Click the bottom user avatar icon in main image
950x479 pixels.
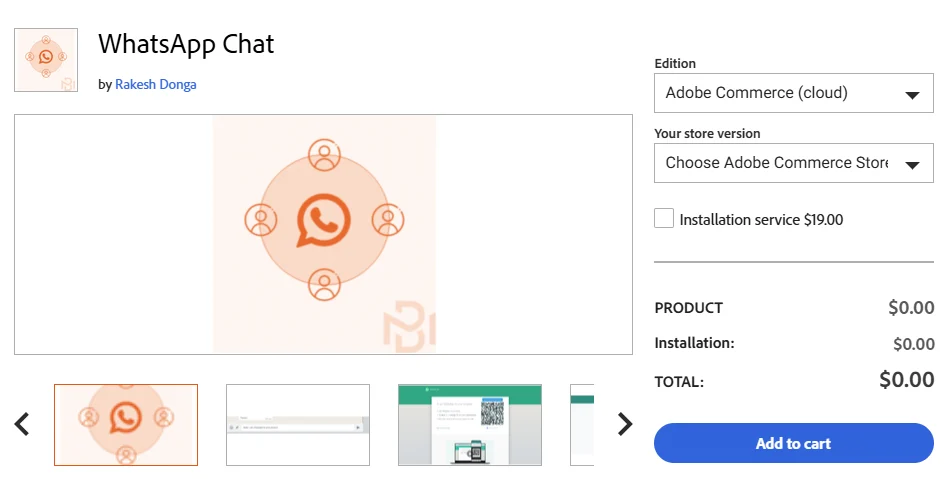[x=324, y=284]
